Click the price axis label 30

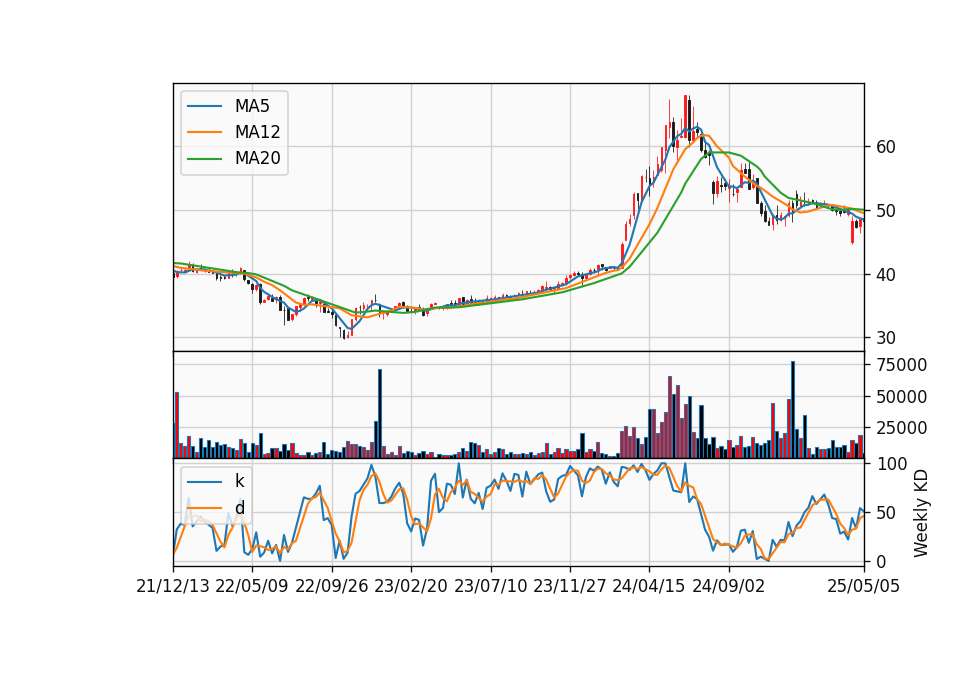(885, 338)
